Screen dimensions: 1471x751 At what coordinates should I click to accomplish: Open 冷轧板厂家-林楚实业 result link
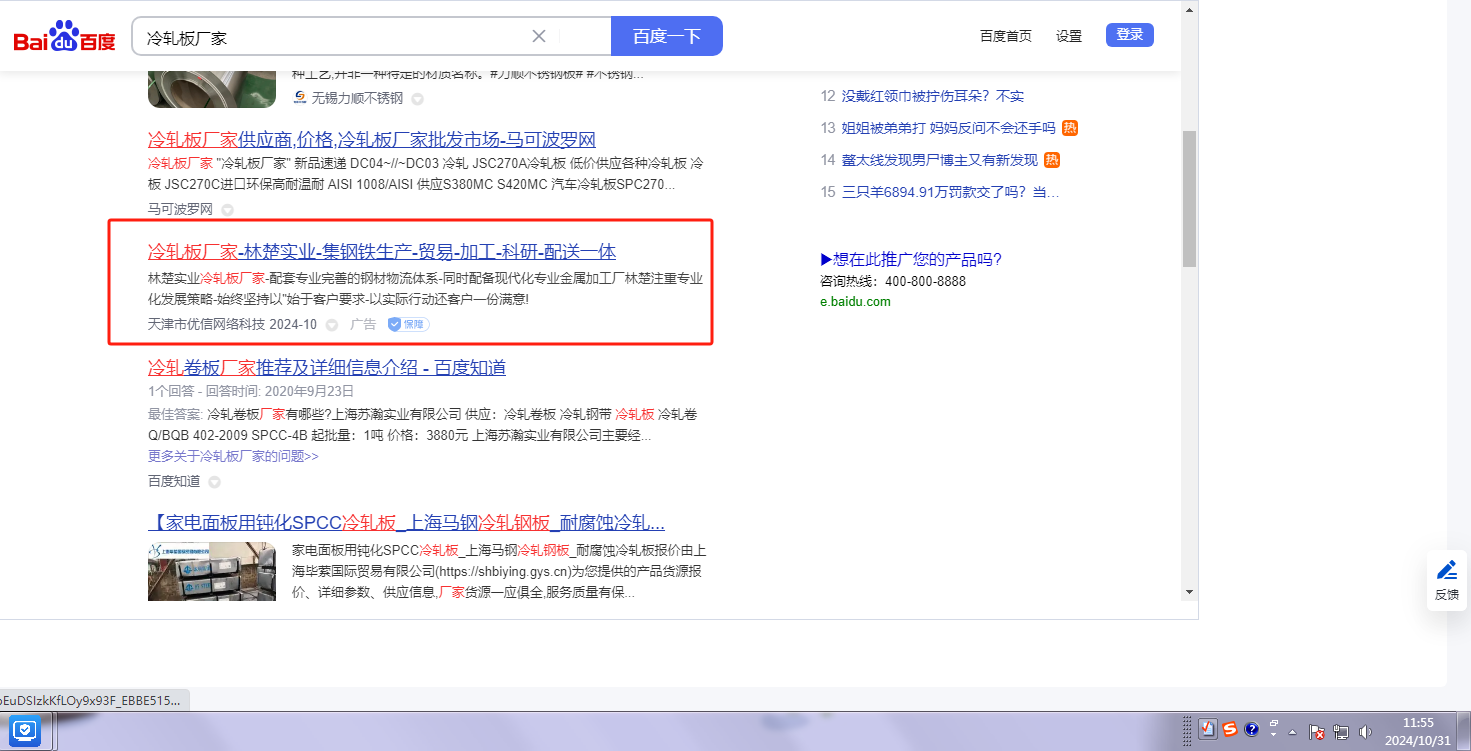tap(381, 251)
